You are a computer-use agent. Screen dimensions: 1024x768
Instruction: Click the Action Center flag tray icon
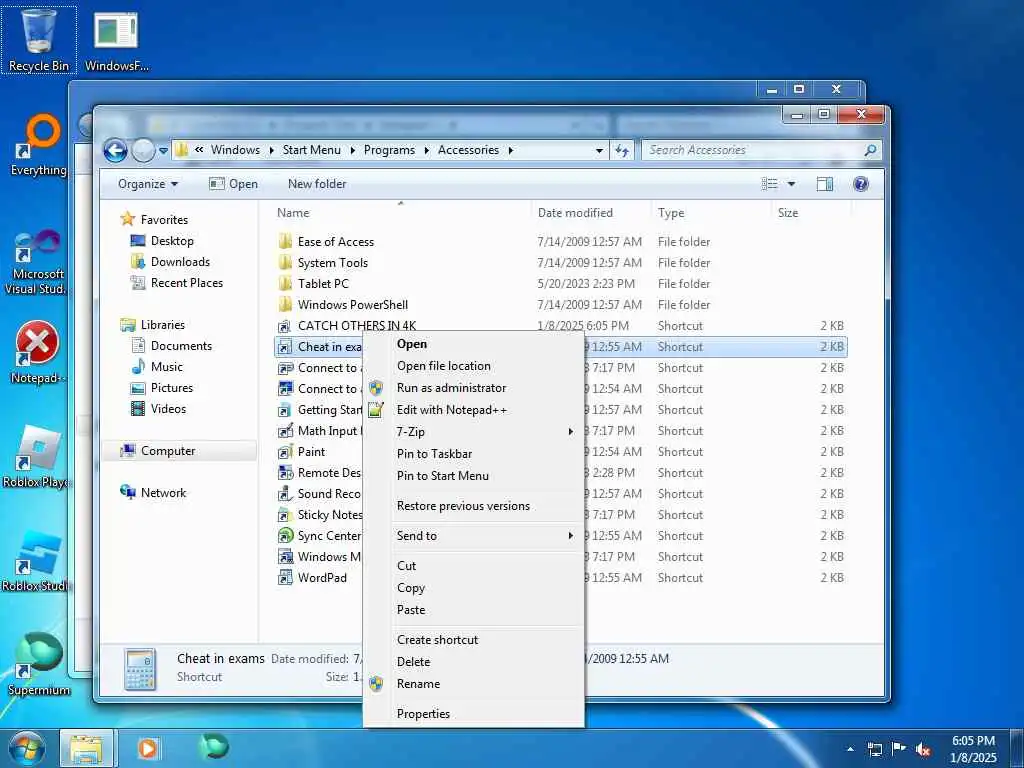(x=899, y=749)
